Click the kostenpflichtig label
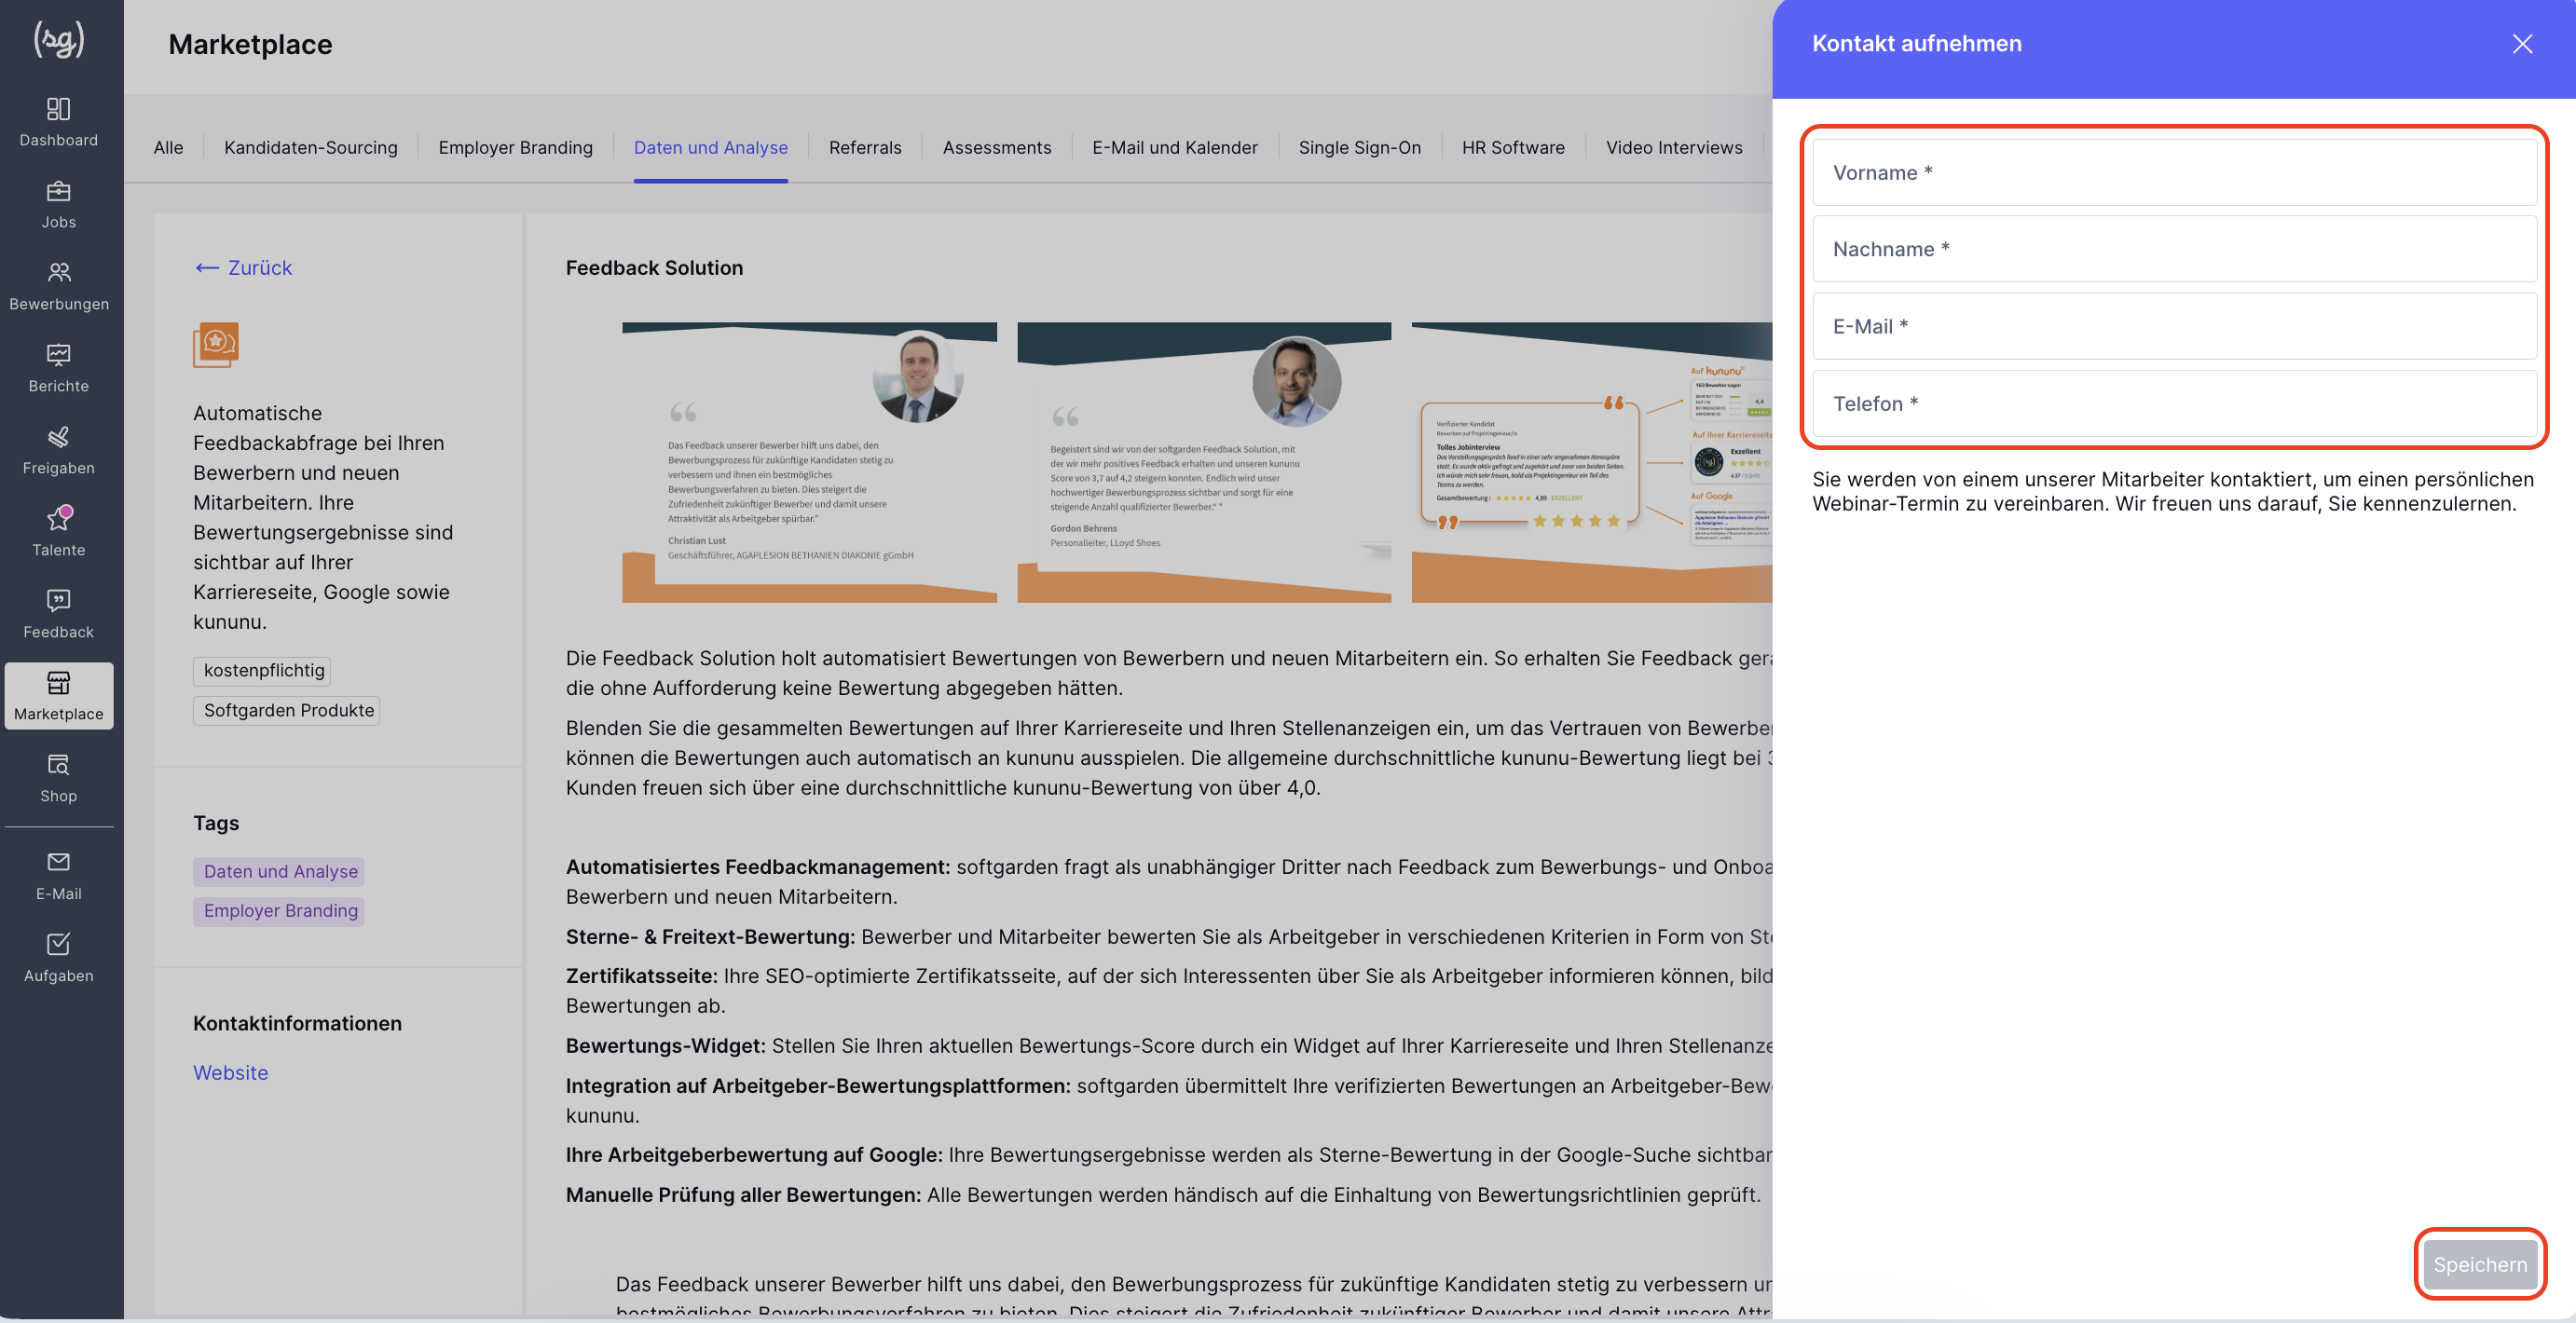Screen dimensions: 2576x1323 (263, 670)
